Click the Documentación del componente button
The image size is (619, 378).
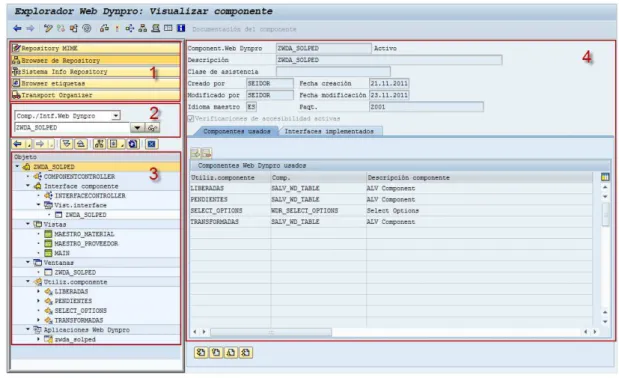(x=244, y=29)
